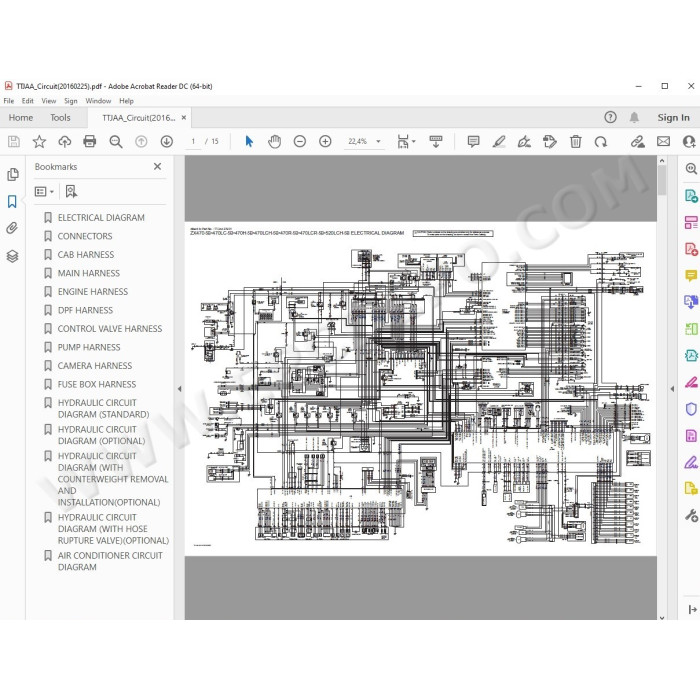700x700 pixels.
Task: Open CONNECTORS bookmark
Action: pyautogui.click(x=85, y=236)
